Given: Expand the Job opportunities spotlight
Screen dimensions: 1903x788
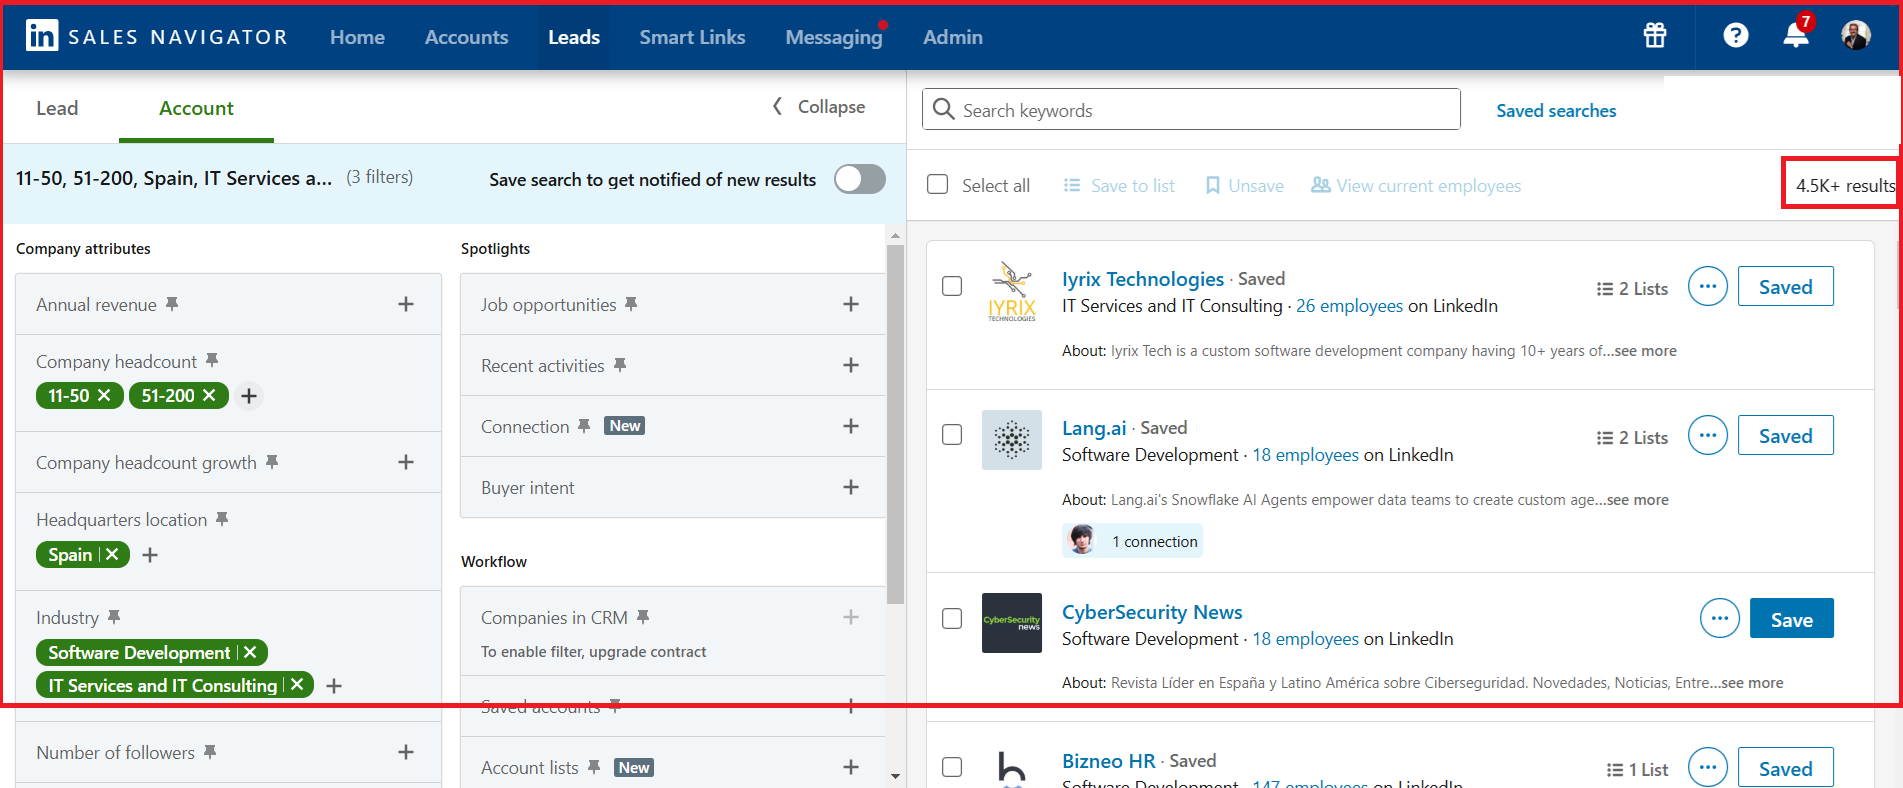Looking at the screenshot, I should click(x=851, y=304).
